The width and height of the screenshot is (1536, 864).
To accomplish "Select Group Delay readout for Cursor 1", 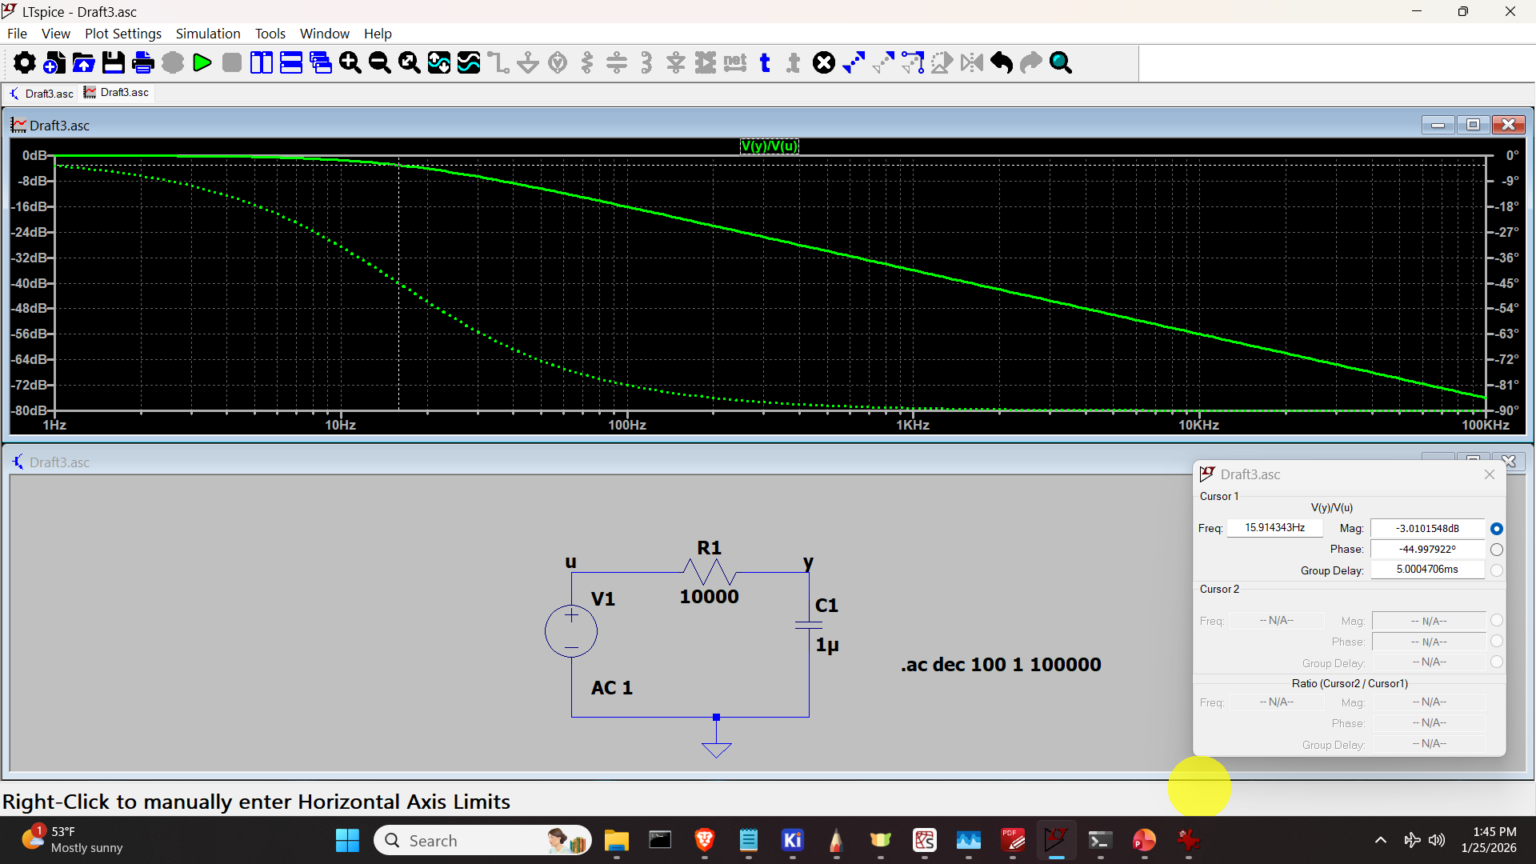I will coord(1496,569).
